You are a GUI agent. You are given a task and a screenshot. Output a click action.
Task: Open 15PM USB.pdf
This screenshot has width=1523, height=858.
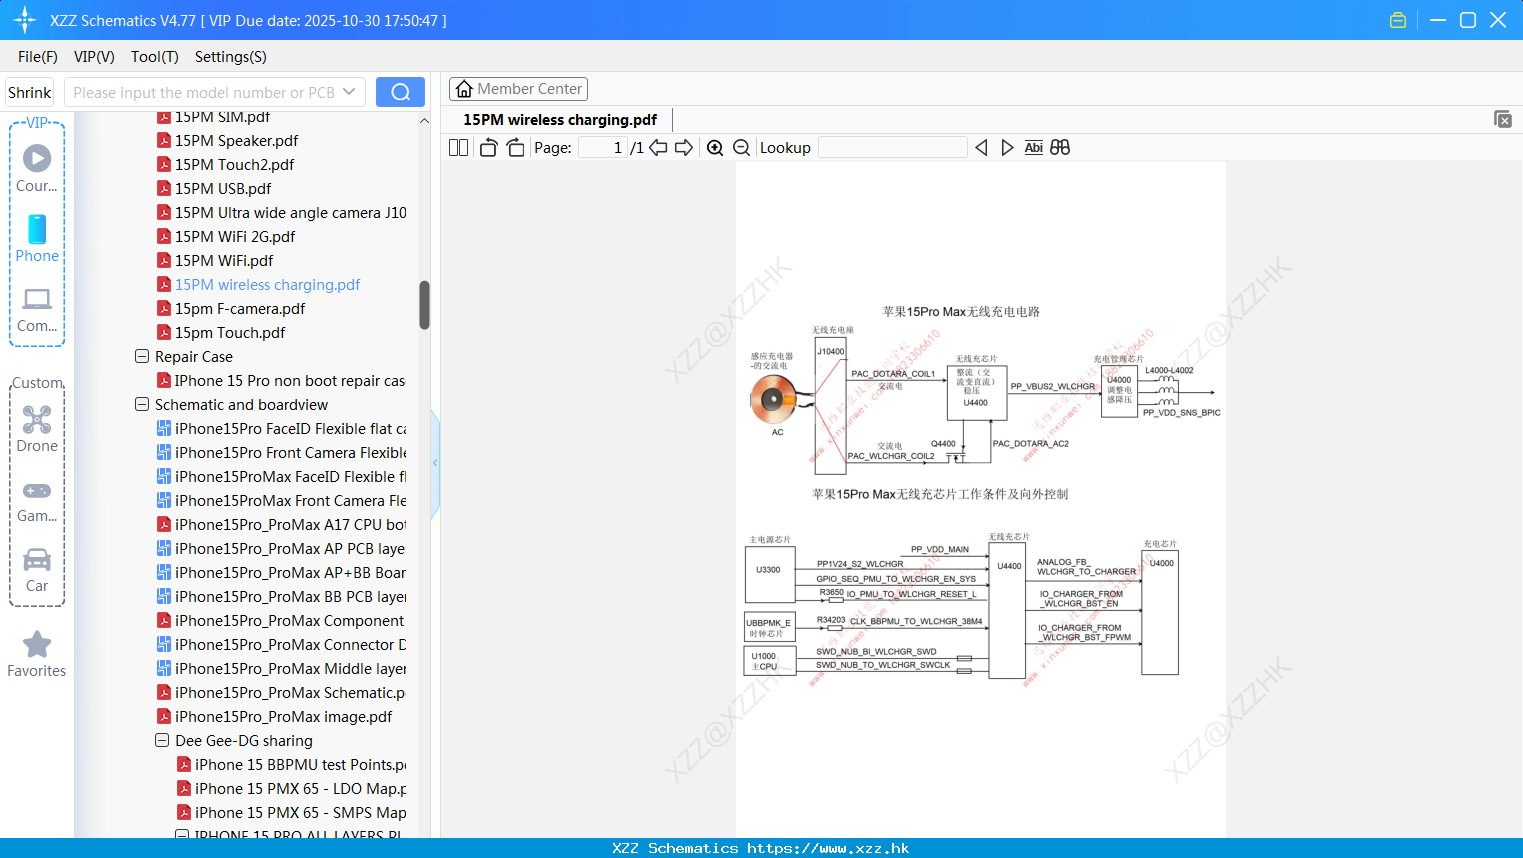[214, 189]
